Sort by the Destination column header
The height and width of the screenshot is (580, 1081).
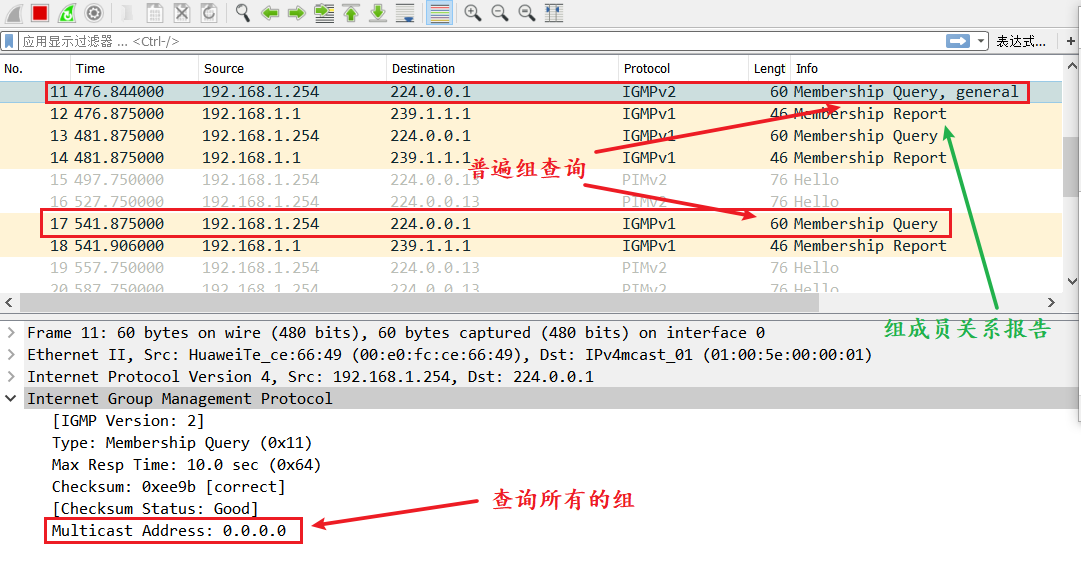[x=502, y=68]
